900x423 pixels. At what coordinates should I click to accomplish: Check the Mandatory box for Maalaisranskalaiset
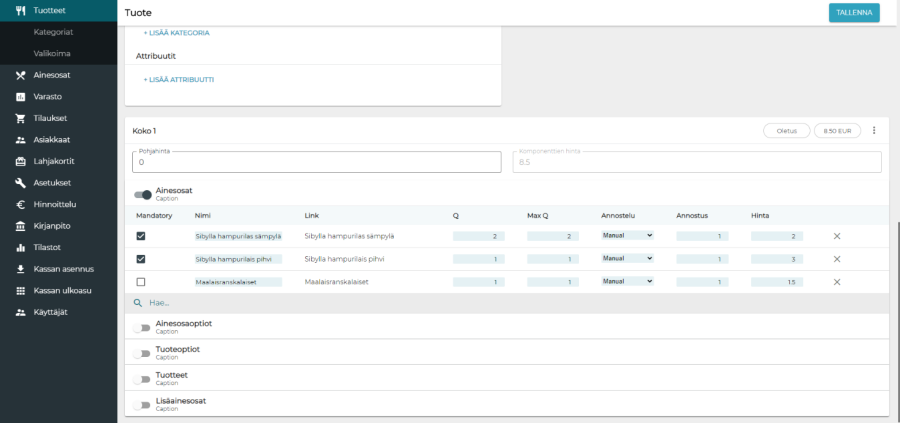pos(141,282)
